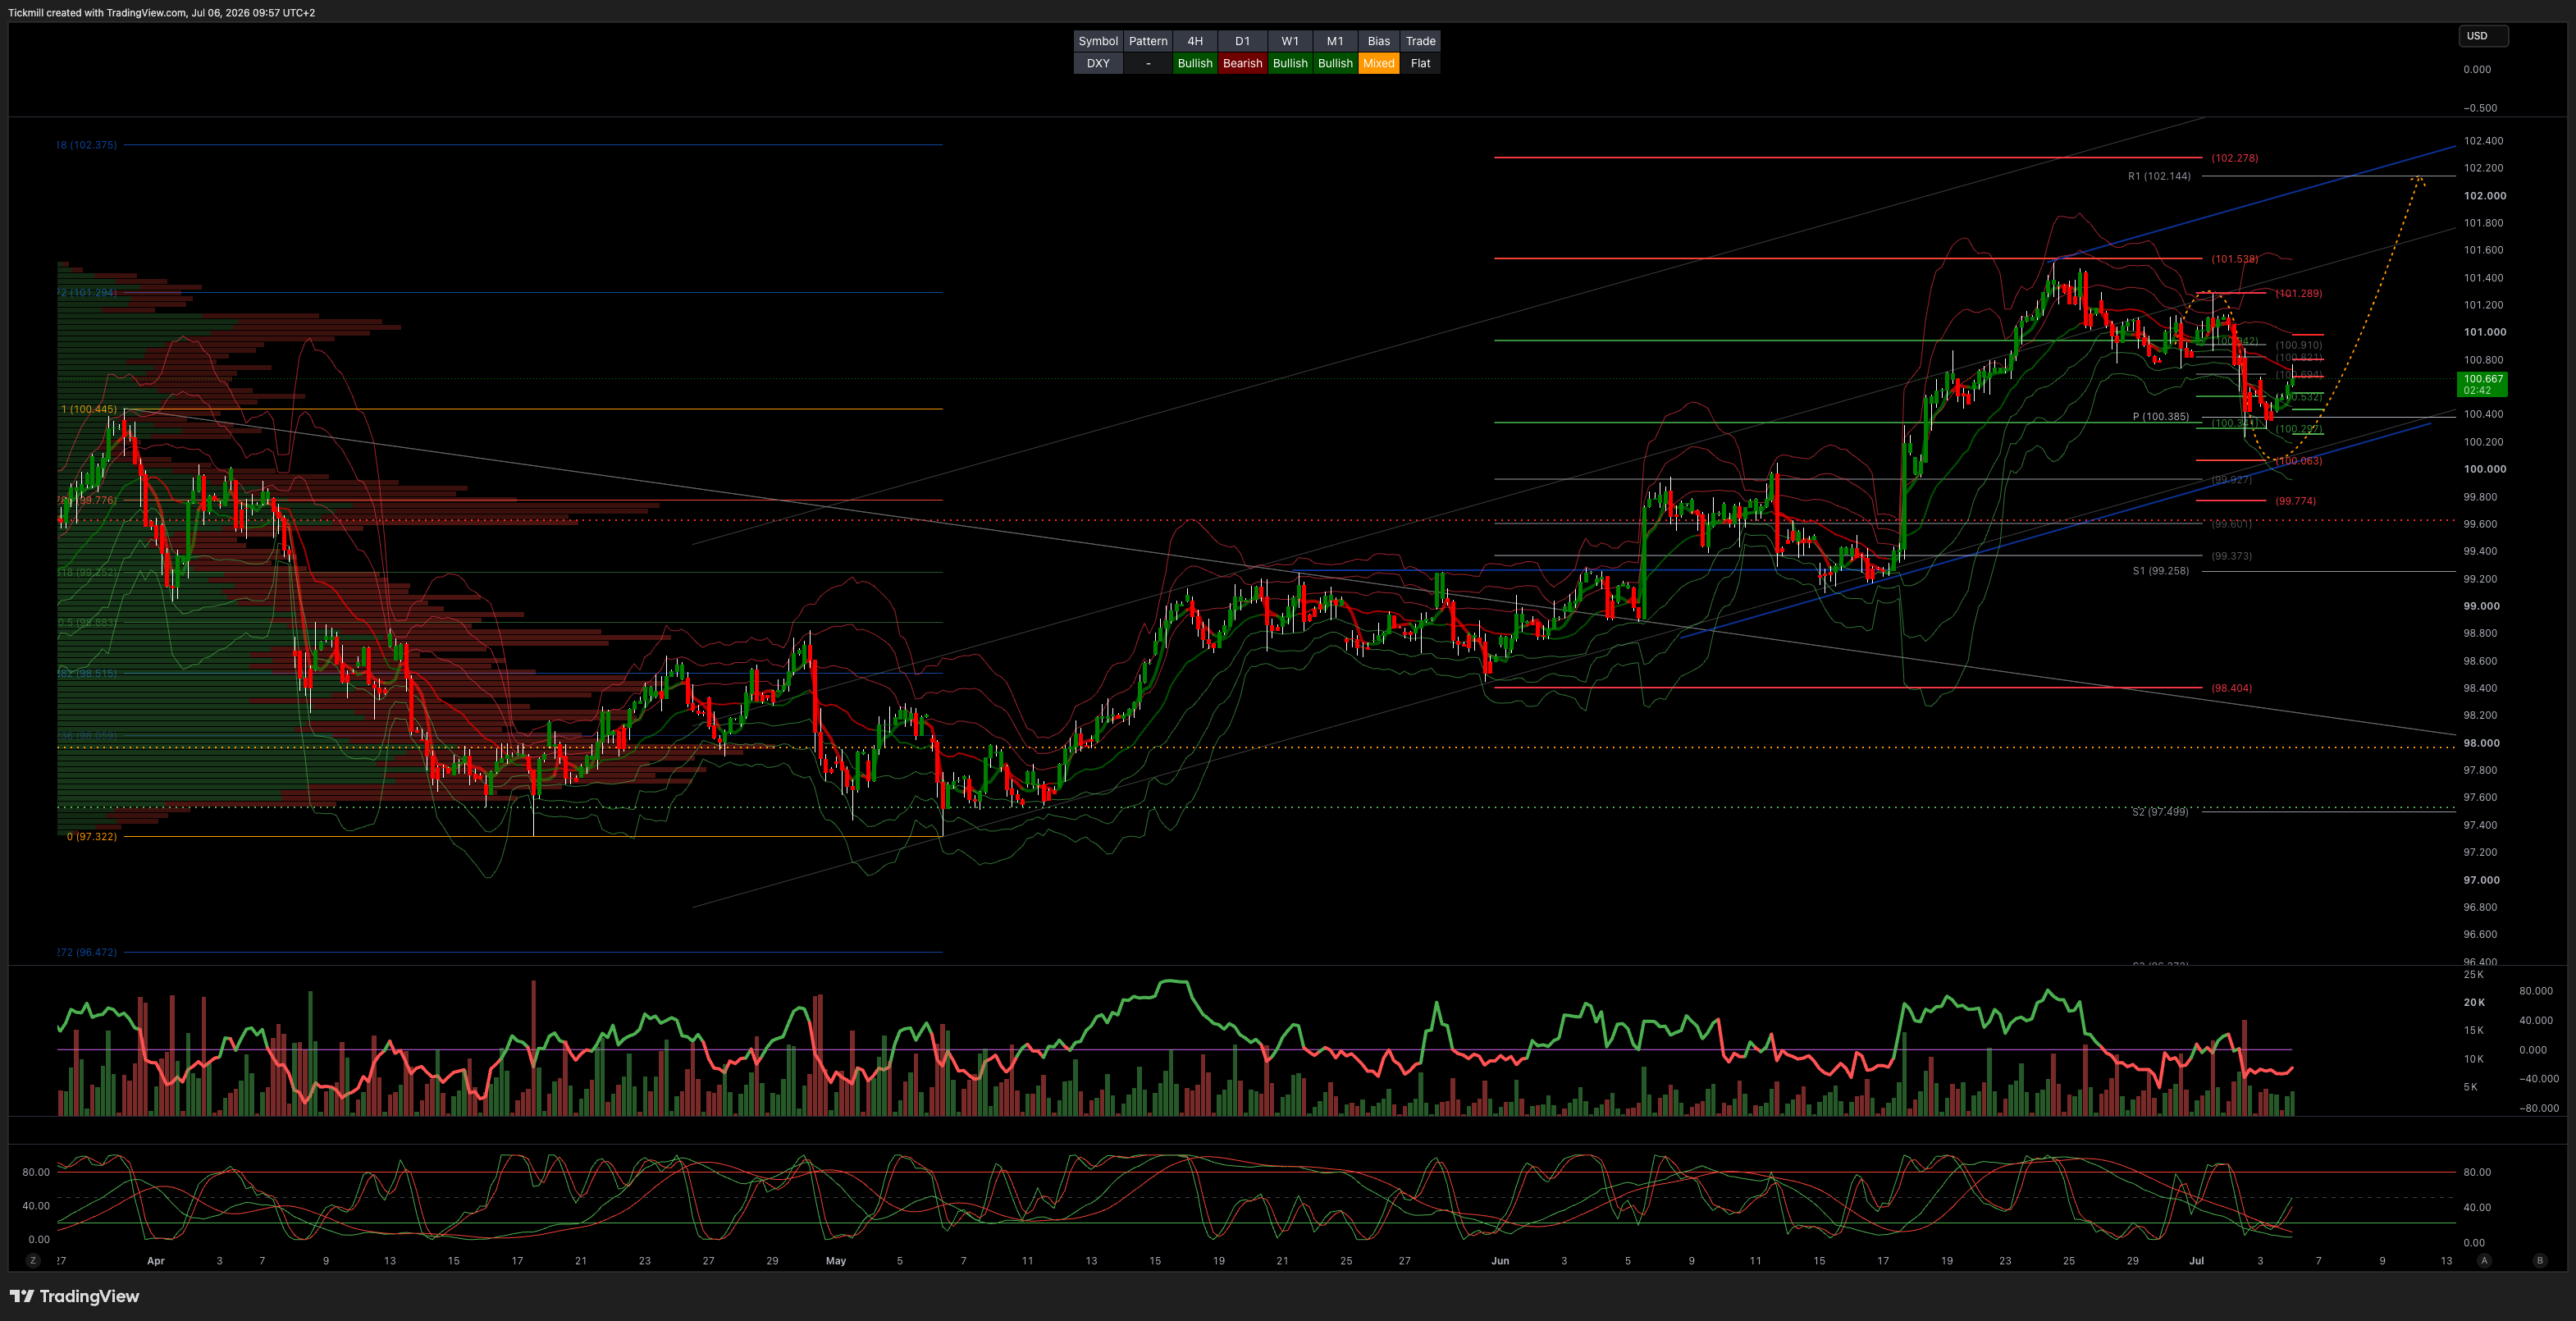Click the Trade header cell
This screenshot has height=1321, width=2576.
[x=1420, y=41]
